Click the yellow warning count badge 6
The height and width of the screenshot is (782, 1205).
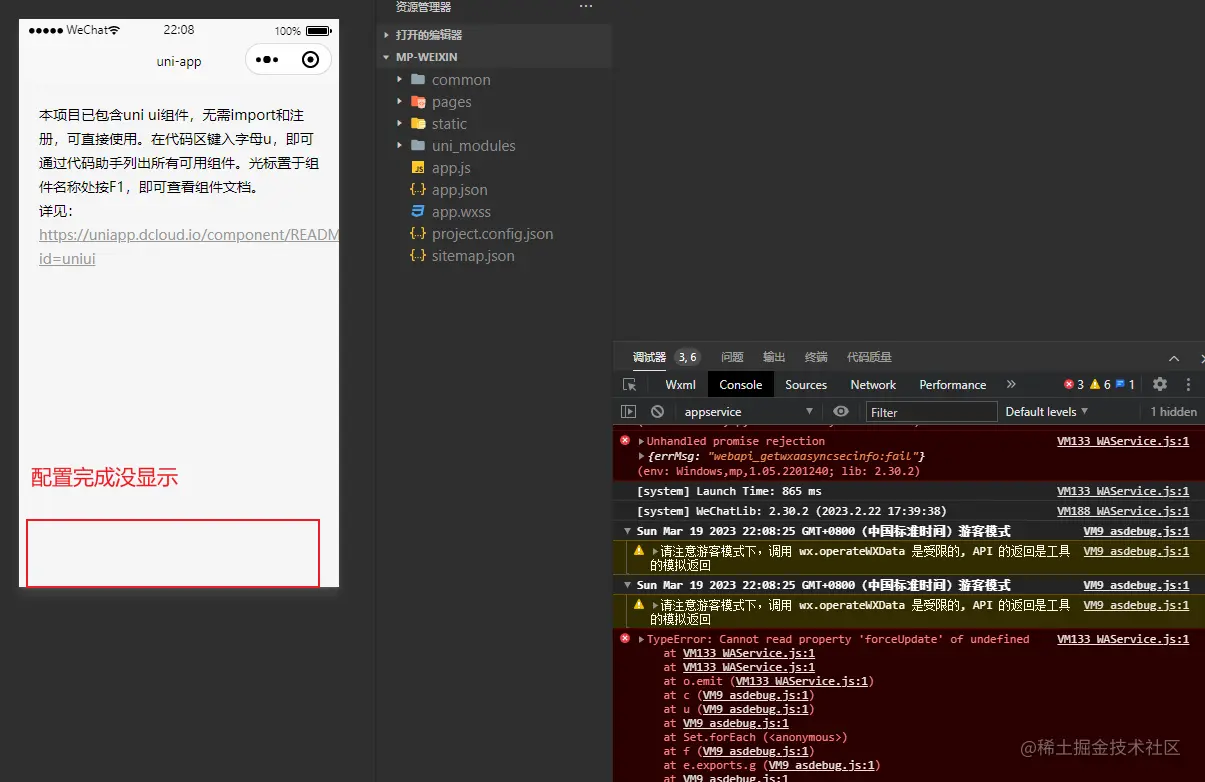pyautogui.click(x=1100, y=384)
